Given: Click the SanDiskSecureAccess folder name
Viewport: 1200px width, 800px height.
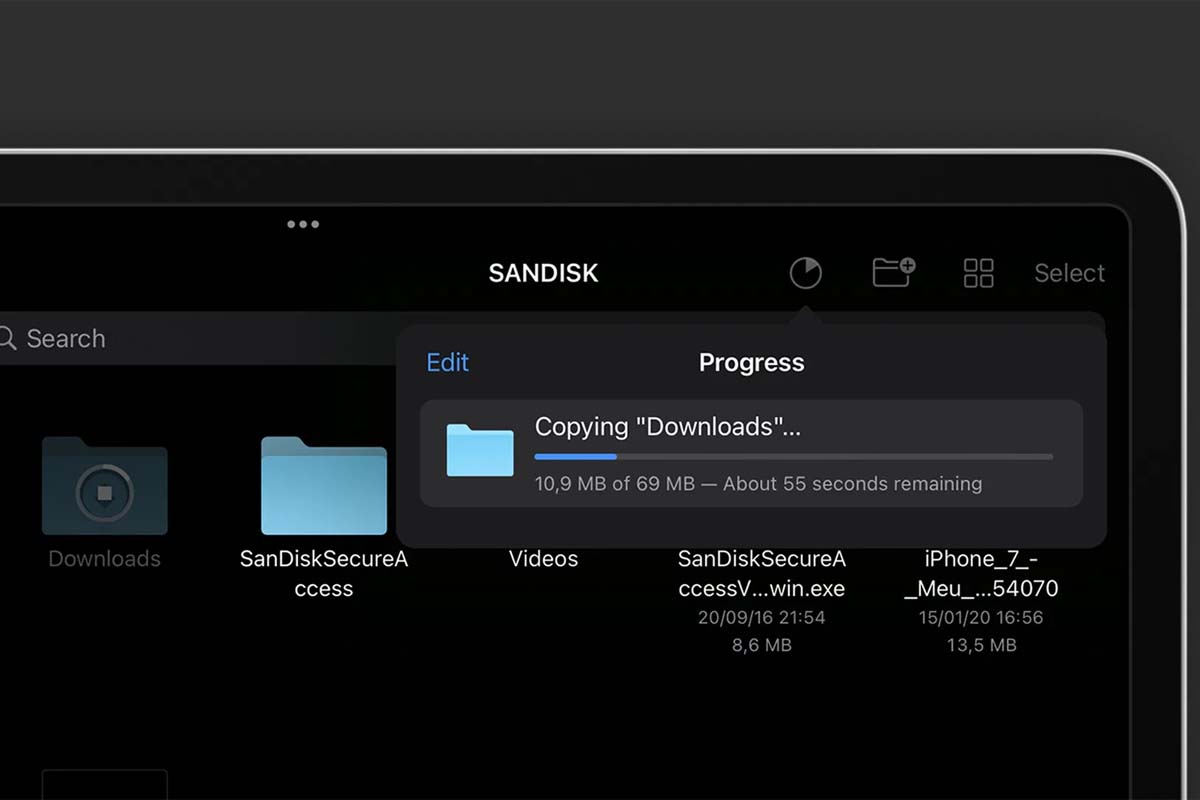Looking at the screenshot, I should (324, 573).
